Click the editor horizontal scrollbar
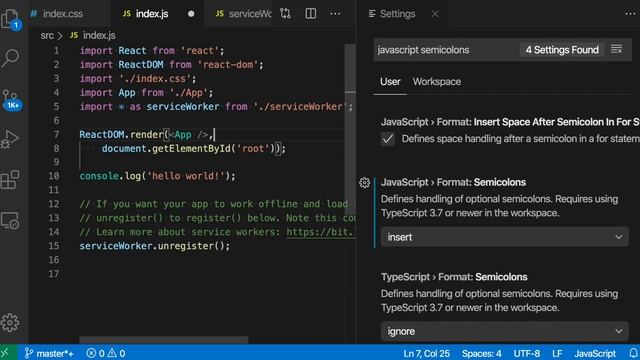Viewport: 640px width, 360px height. [x=164, y=340]
